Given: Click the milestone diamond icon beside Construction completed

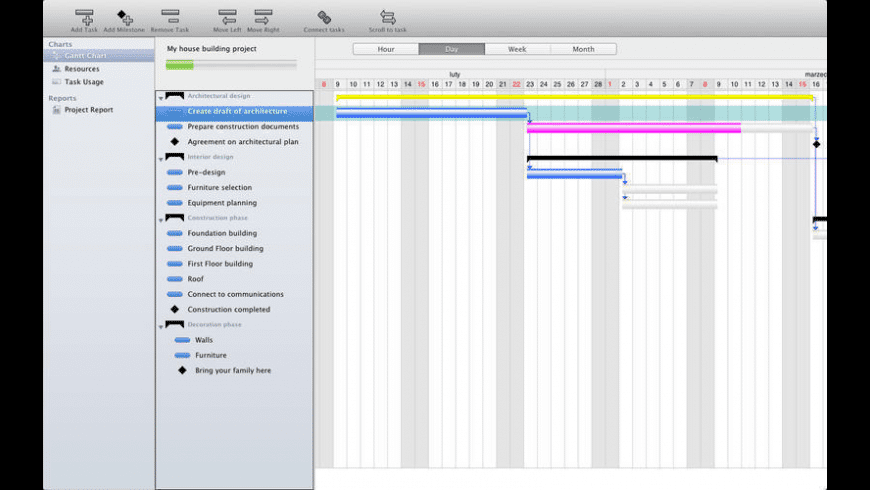Looking at the screenshot, I should click(x=175, y=310).
